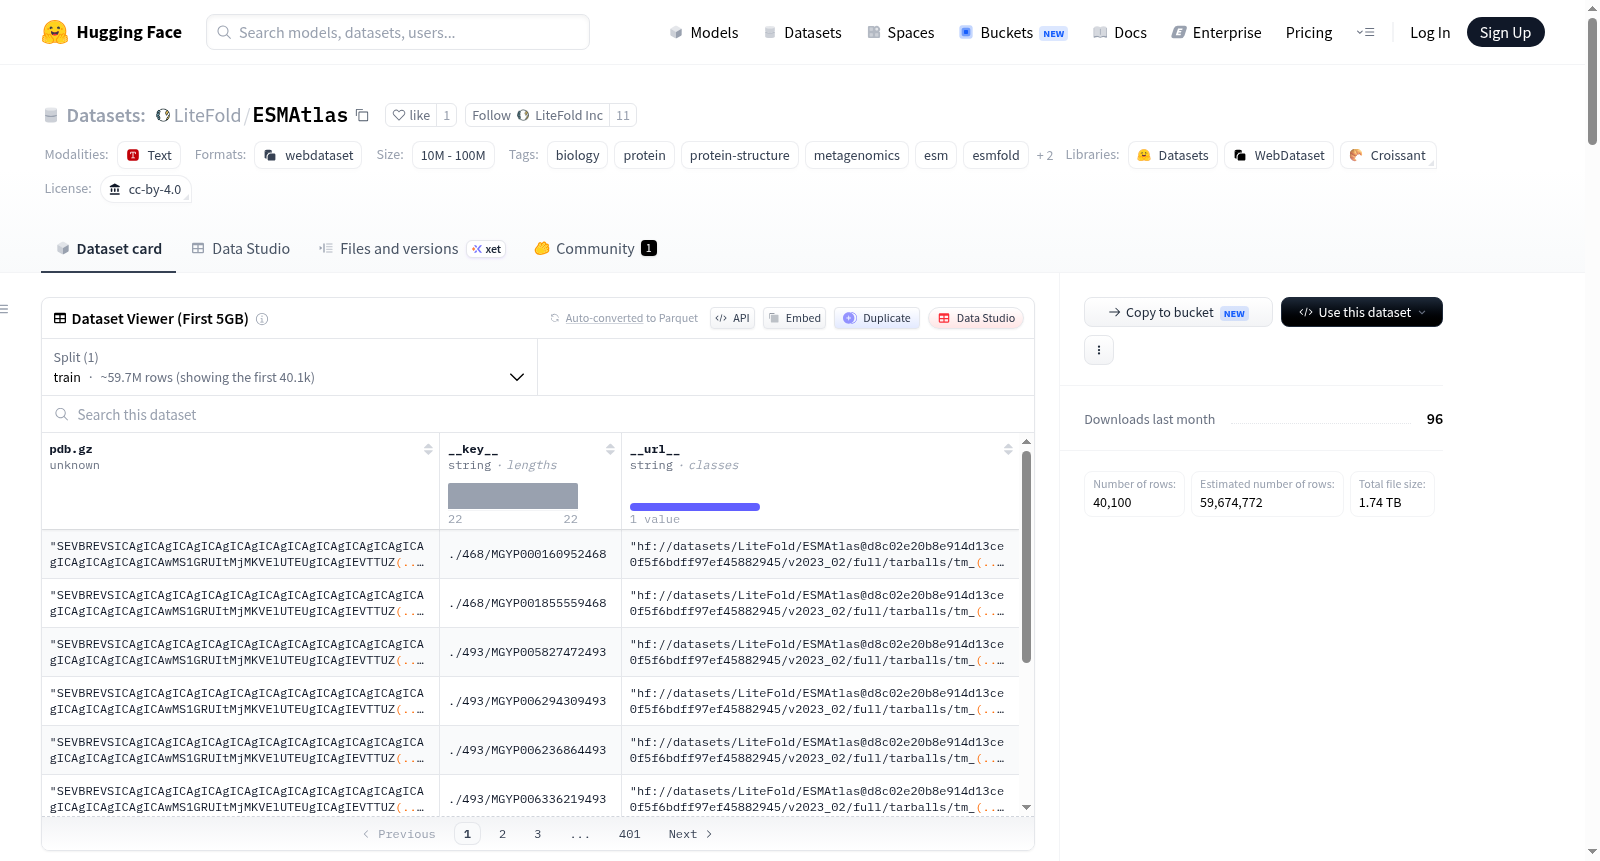
Task: Open the Use this dataset dropdown
Action: click(1362, 312)
